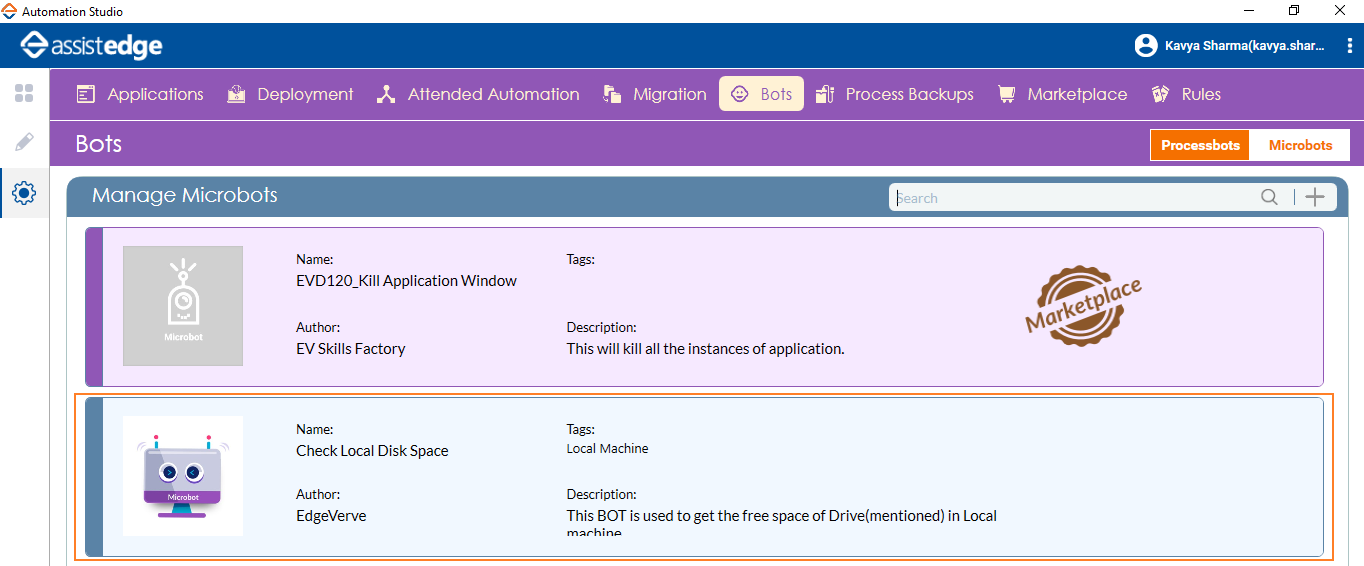
Task: Click the Marketplace stamp badge
Action: tap(1083, 307)
